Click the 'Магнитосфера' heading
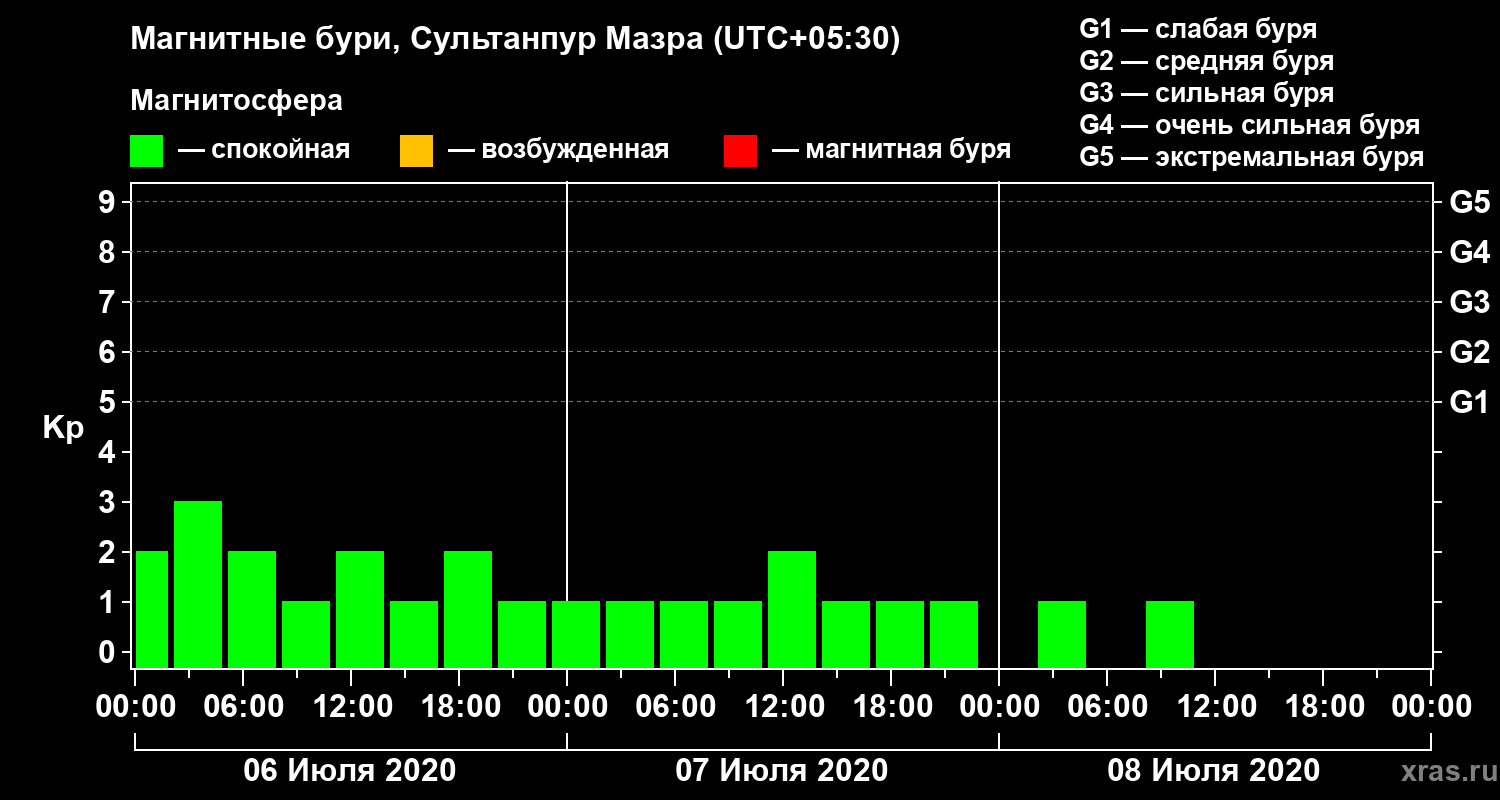 click(x=236, y=101)
